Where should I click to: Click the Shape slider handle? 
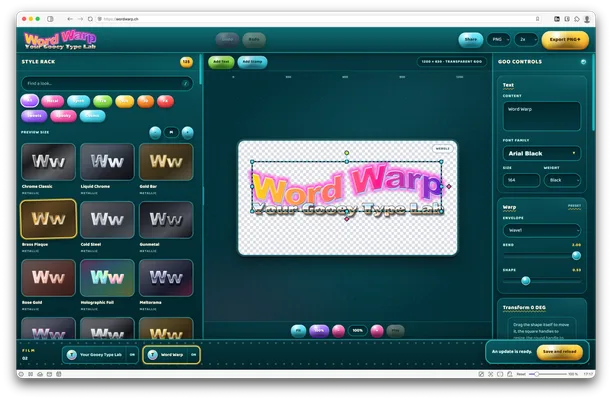pyautogui.click(x=526, y=281)
